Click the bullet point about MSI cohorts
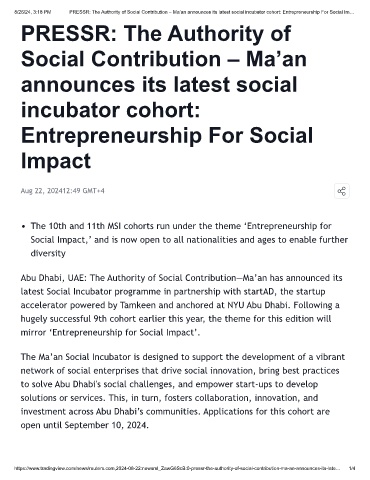The width and height of the screenshot is (370, 480). click(x=189, y=240)
